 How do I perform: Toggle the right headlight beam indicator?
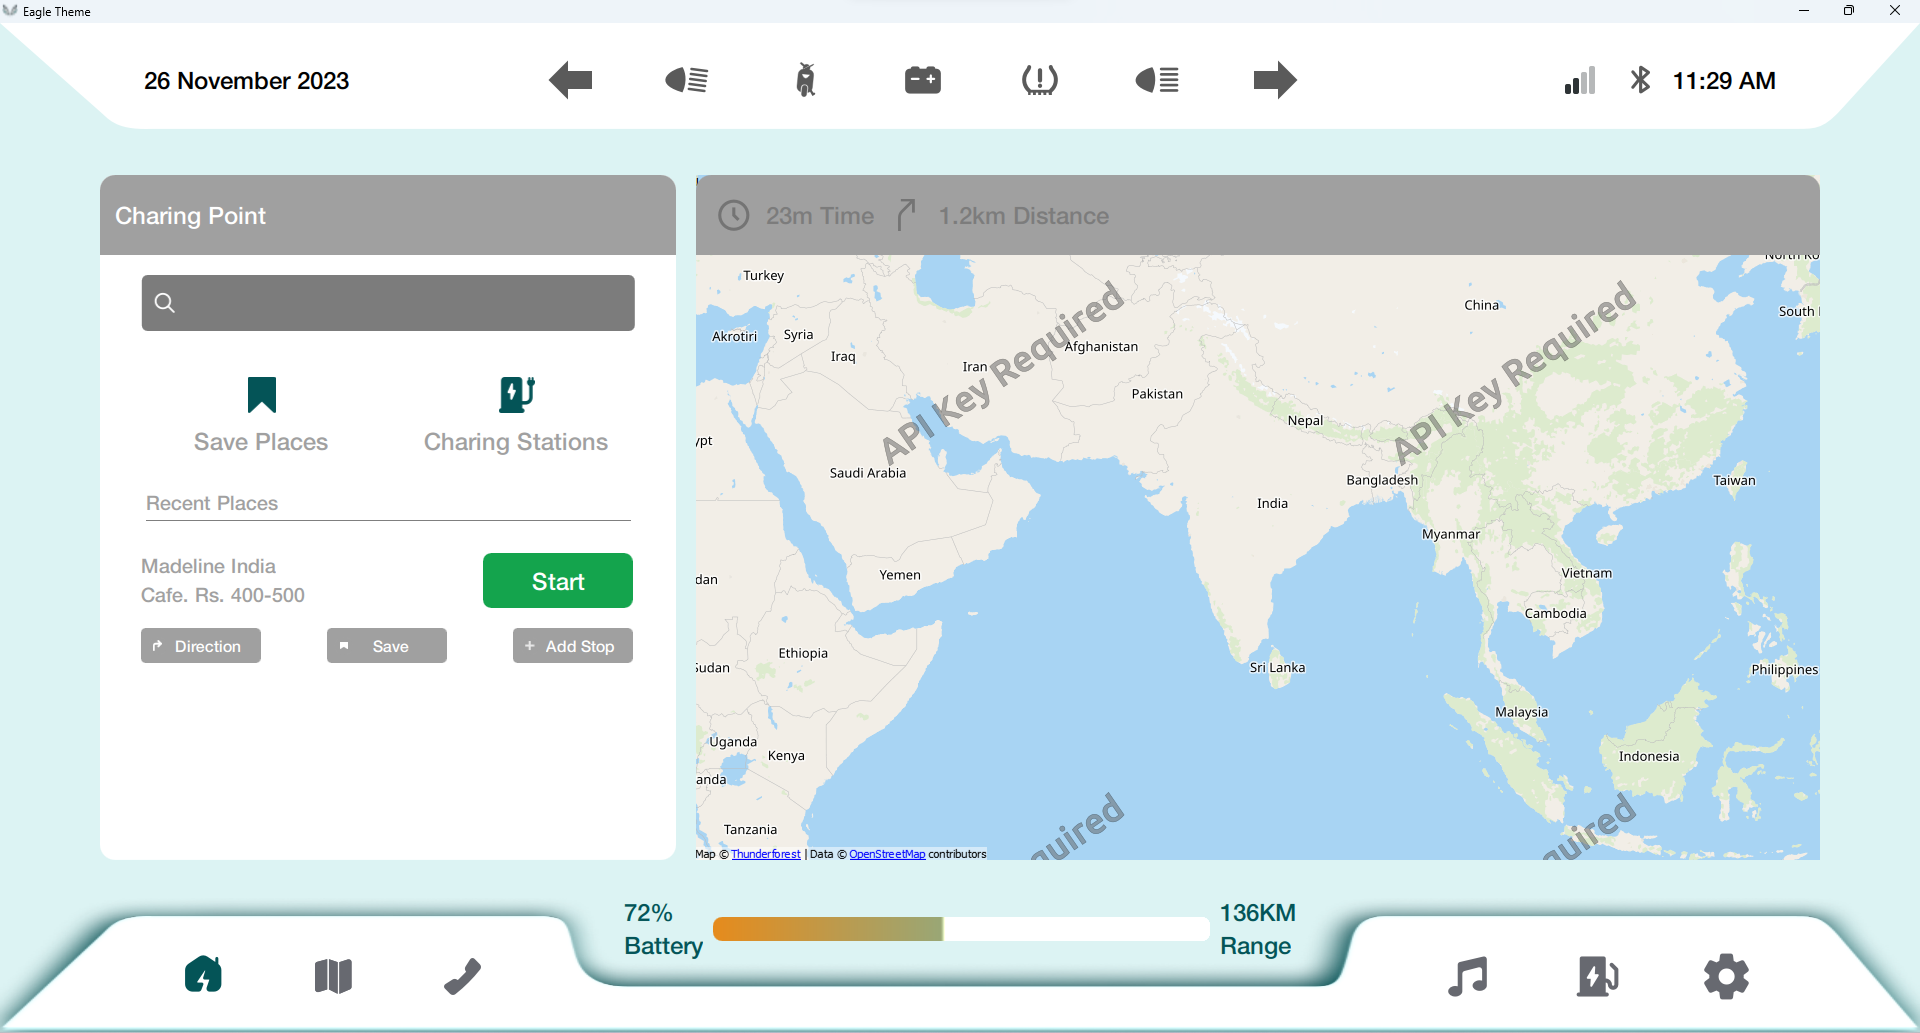[x=1157, y=80]
